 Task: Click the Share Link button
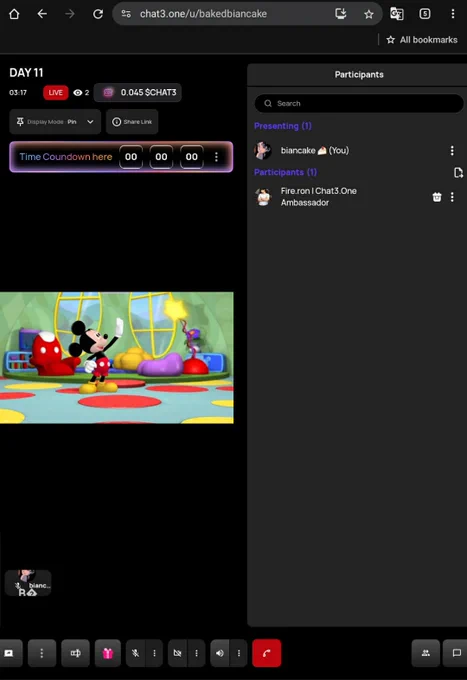(132, 122)
